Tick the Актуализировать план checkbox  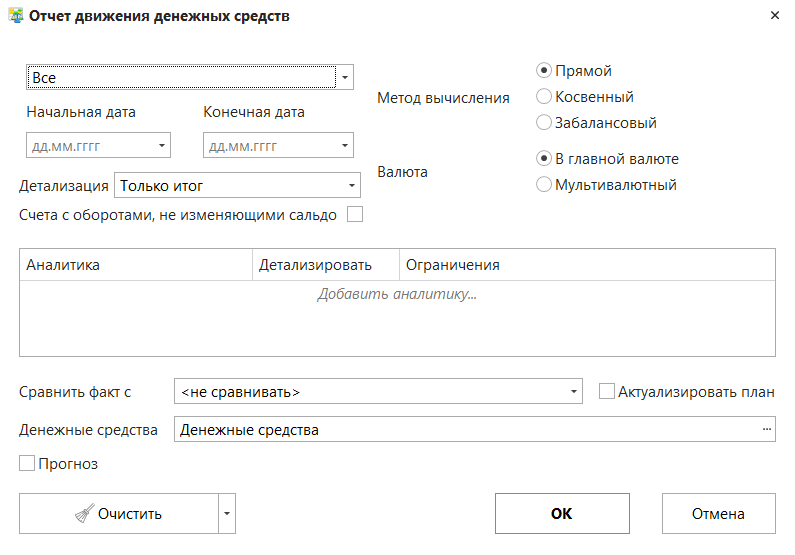click(606, 392)
